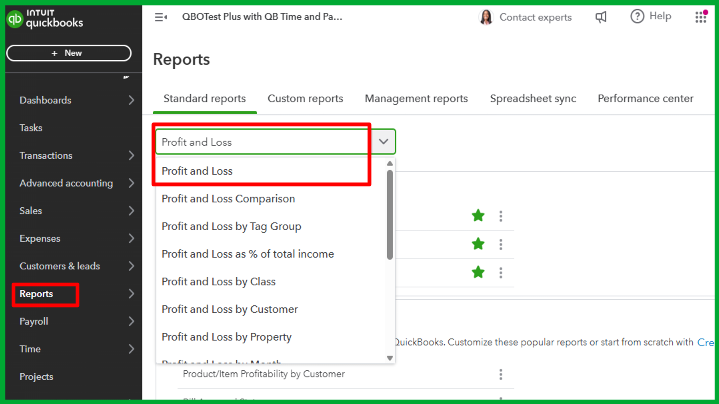Image resolution: width=719 pixels, height=404 pixels.
Task: Click dropdown scrollbar up arrow
Action: [390, 164]
